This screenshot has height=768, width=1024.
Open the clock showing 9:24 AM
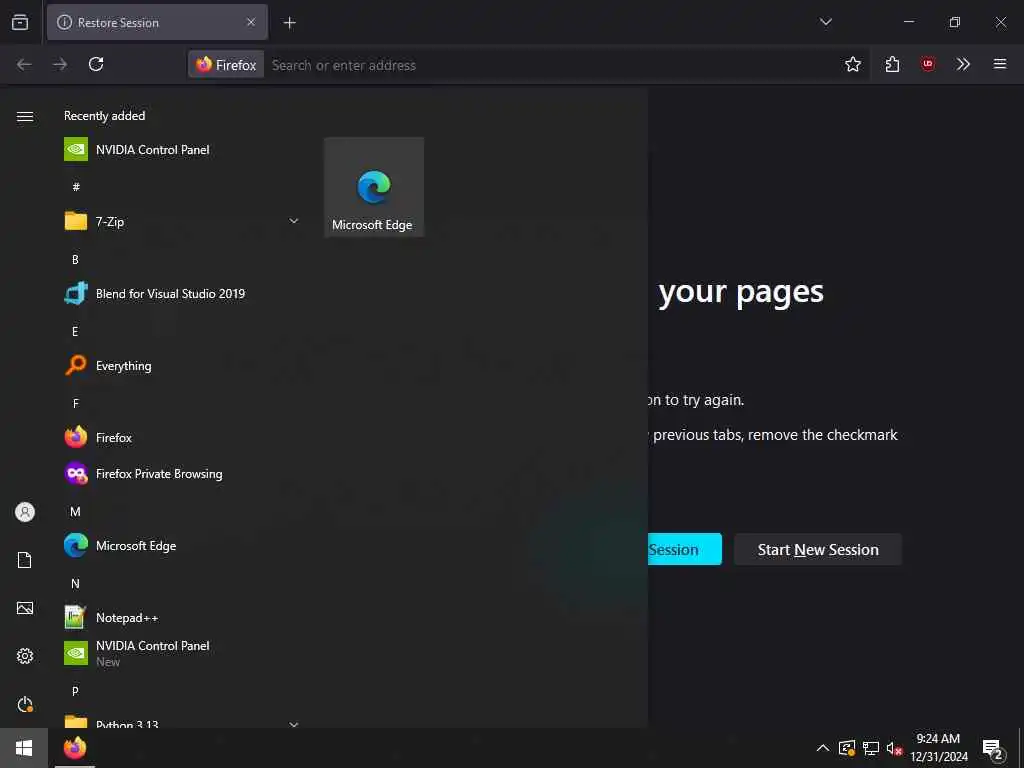tap(938, 748)
